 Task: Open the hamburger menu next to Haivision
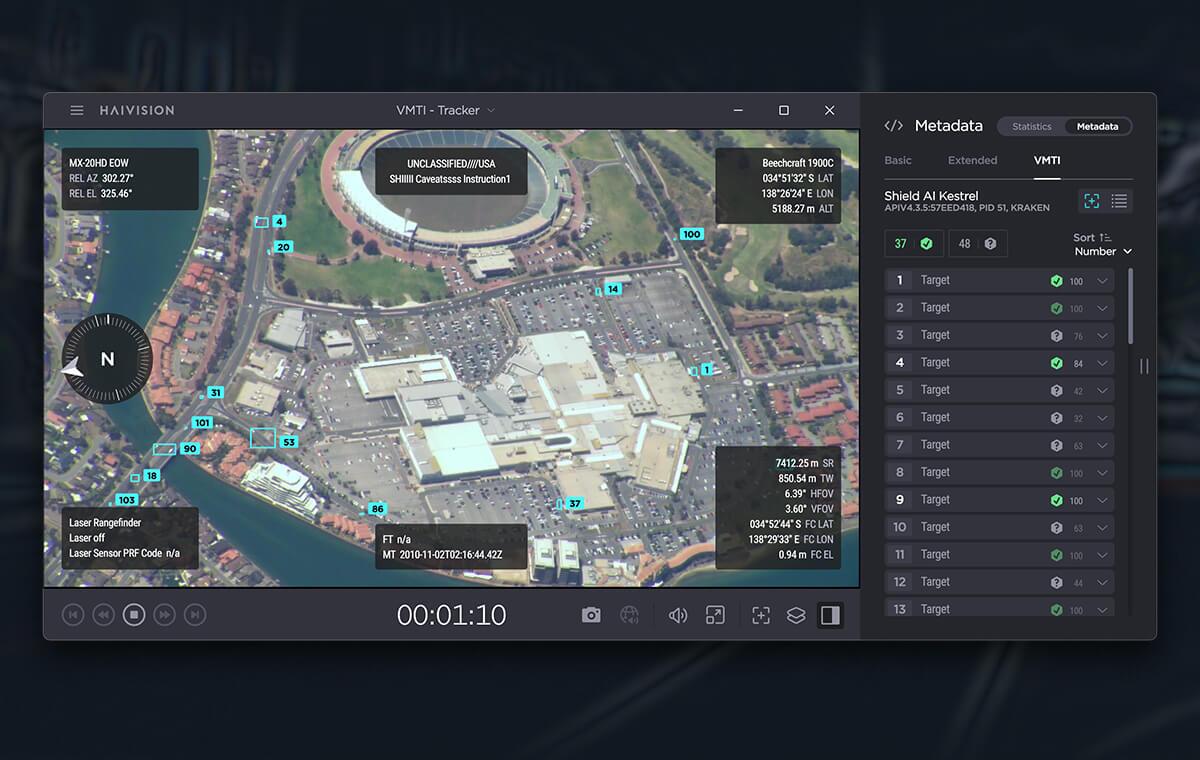point(77,110)
